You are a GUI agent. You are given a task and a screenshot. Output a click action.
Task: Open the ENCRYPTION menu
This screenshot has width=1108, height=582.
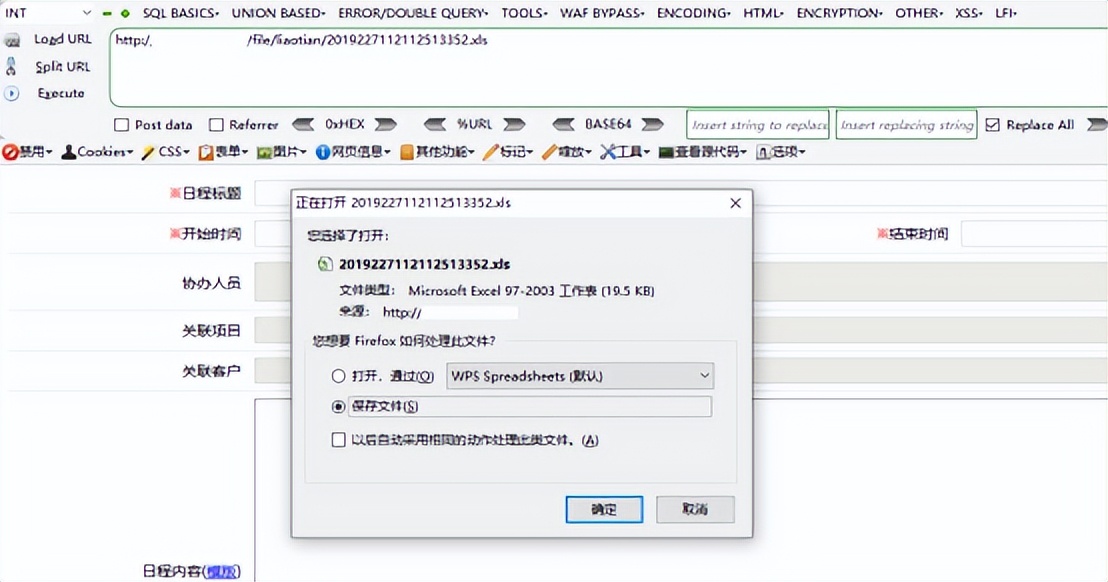(839, 13)
